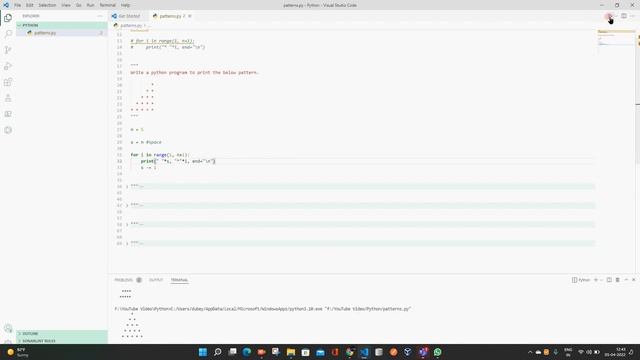Unfold collapsed docstring on line 69
Screen dimensions: 640x360
coord(127,243)
